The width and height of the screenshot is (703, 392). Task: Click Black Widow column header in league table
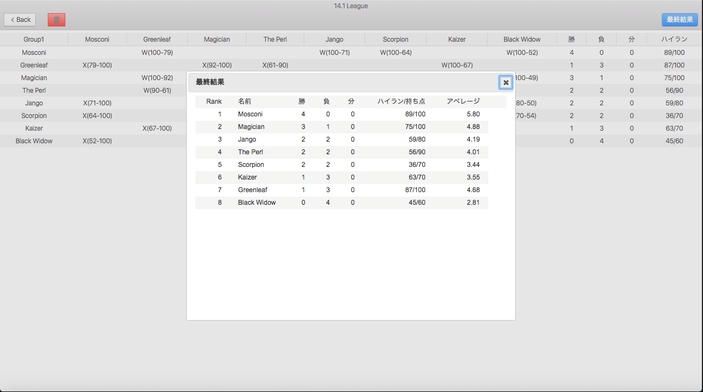(522, 39)
